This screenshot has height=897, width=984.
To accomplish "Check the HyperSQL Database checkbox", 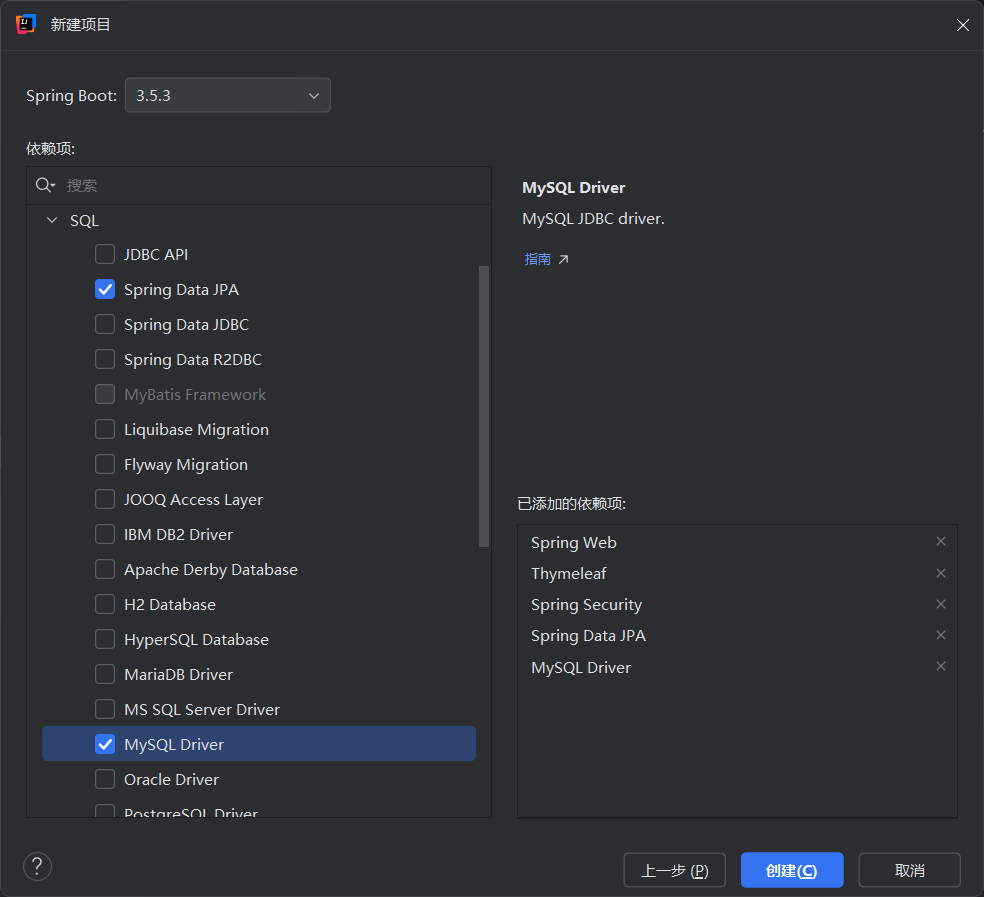I will pos(105,639).
